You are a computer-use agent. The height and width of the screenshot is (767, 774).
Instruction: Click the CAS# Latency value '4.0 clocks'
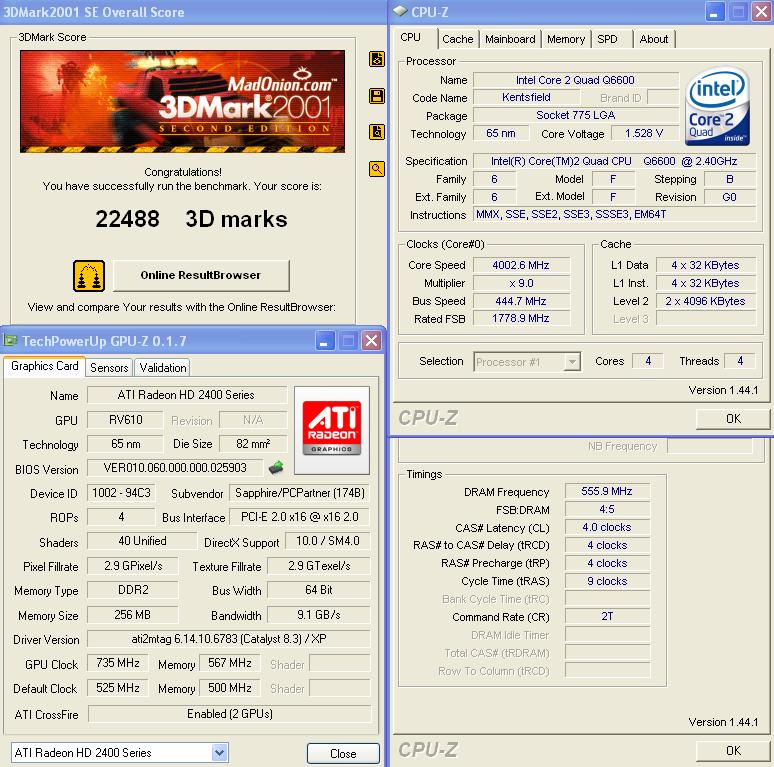pyautogui.click(x=607, y=527)
